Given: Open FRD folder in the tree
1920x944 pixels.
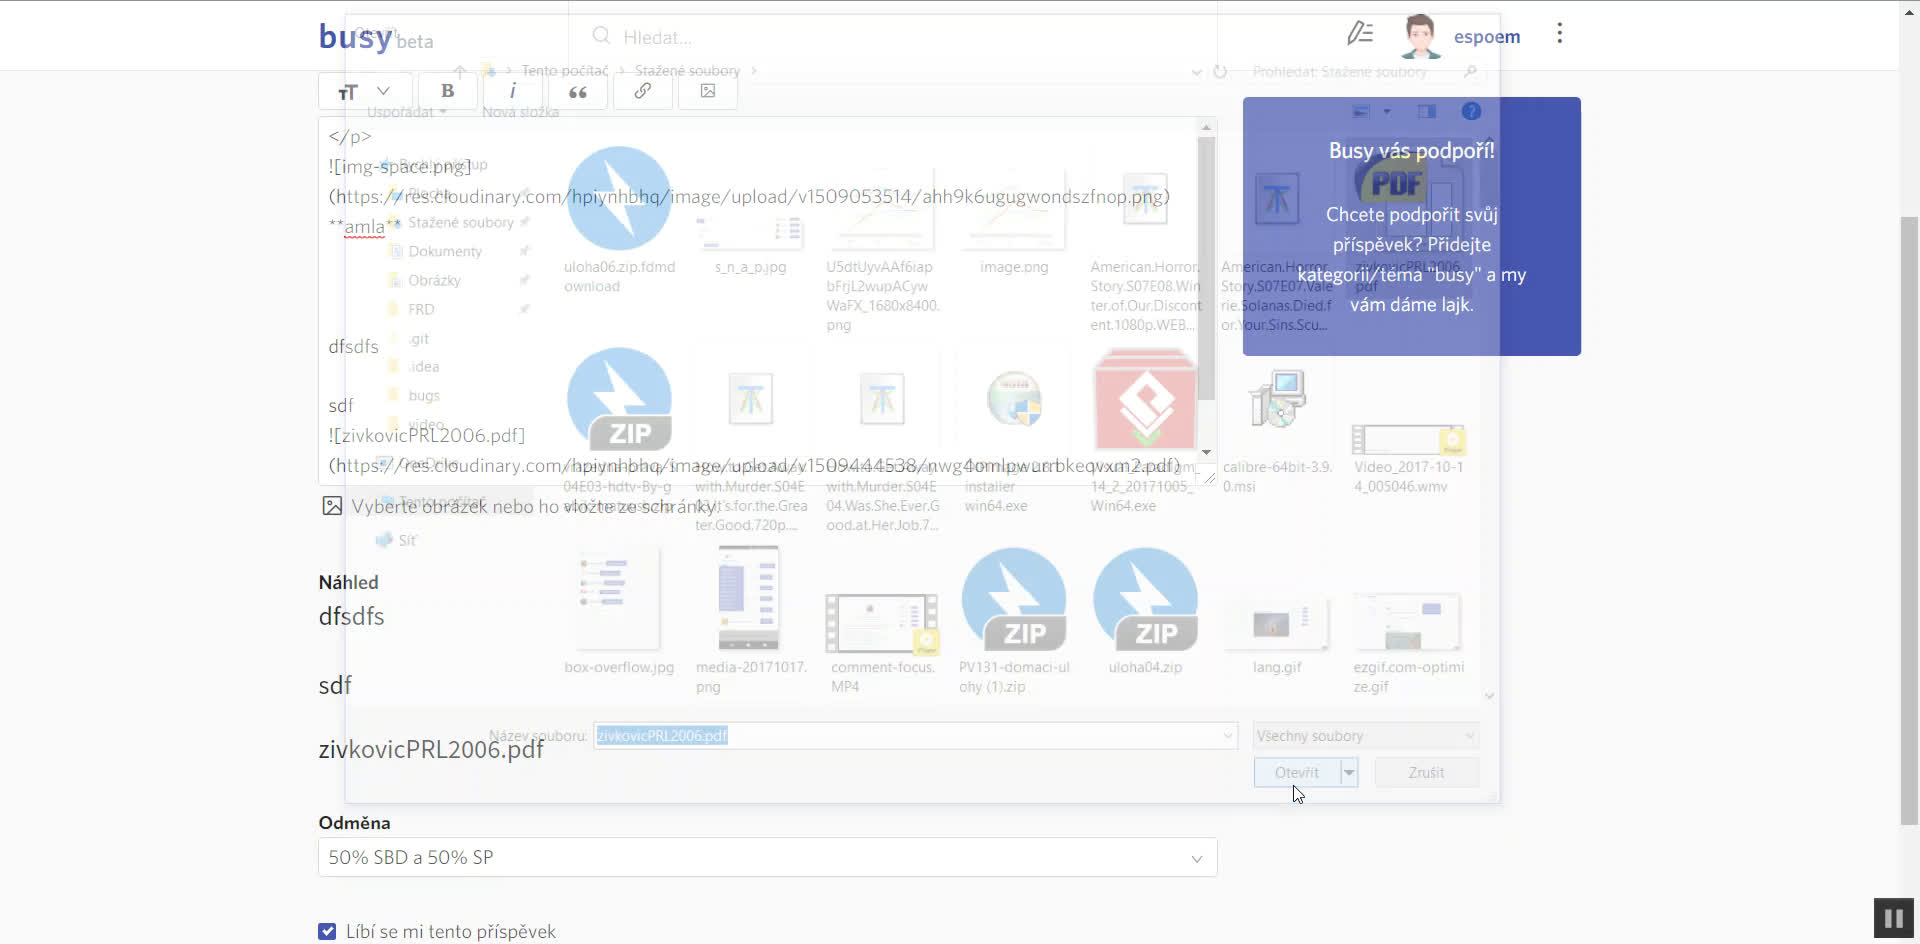Looking at the screenshot, I should pos(421,309).
